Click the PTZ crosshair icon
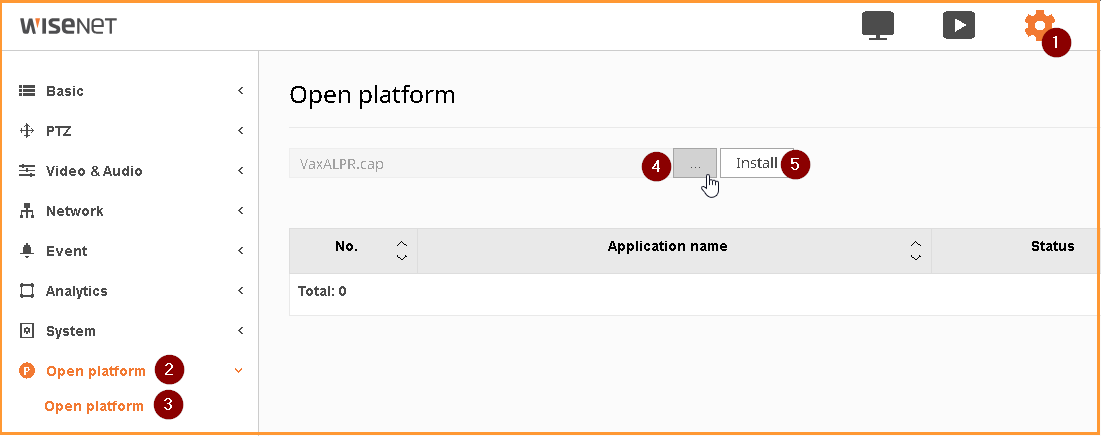 point(27,131)
